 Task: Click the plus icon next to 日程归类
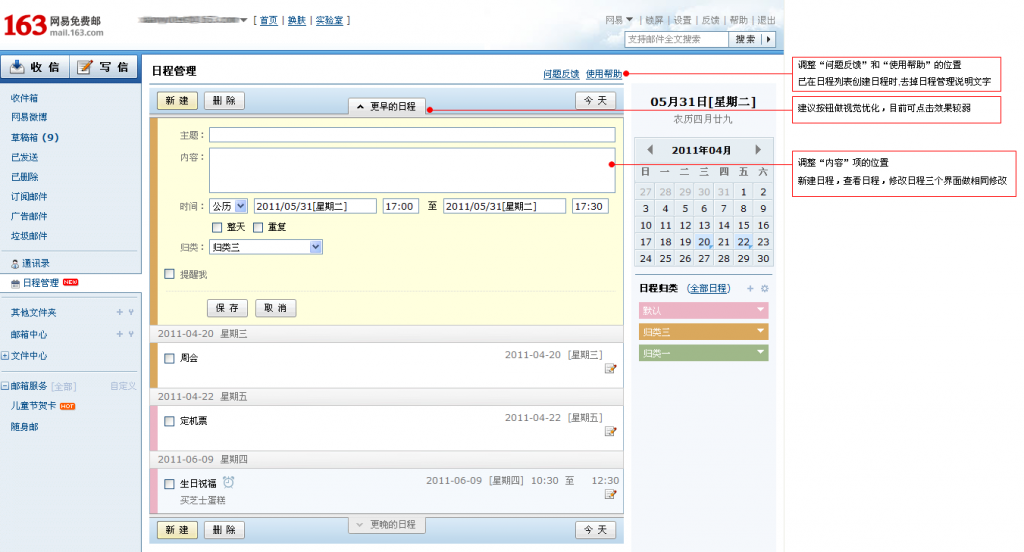click(750, 289)
